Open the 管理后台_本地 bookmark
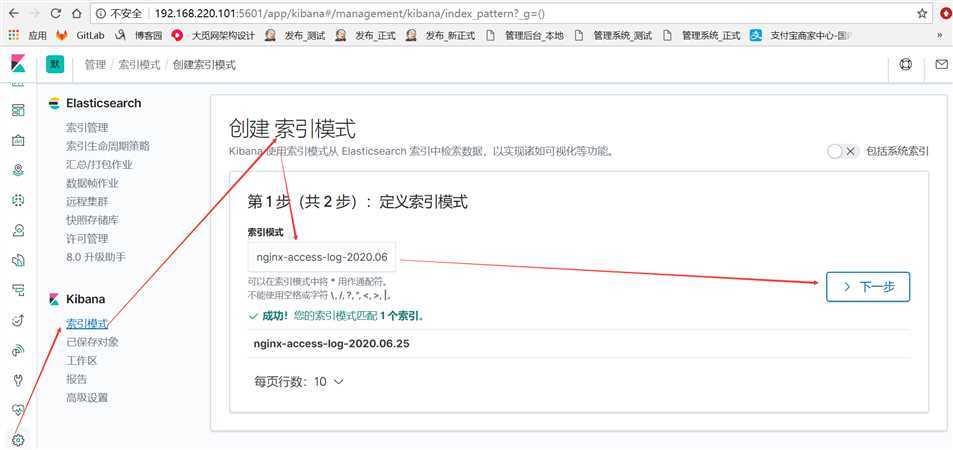The image size is (953, 450). point(525,35)
